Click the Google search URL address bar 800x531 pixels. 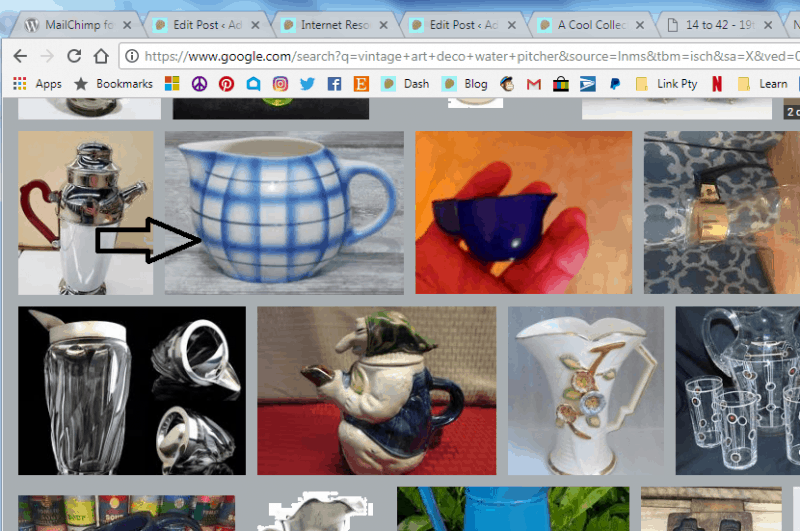[x=459, y=56]
